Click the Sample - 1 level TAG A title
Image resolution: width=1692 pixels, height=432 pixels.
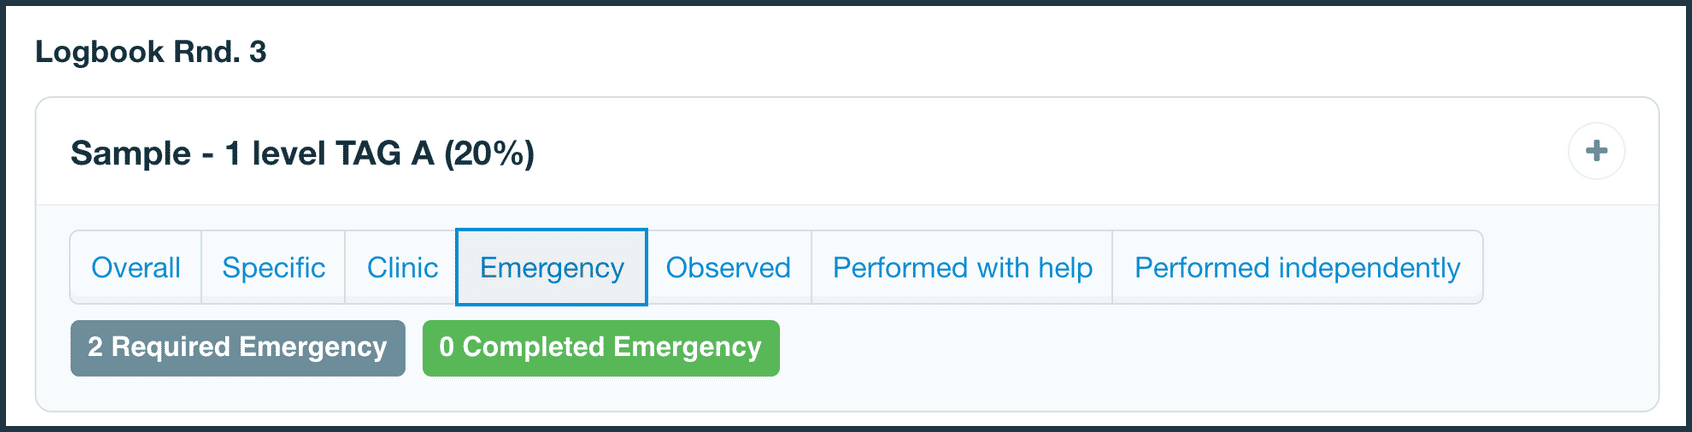(x=302, y=153)
